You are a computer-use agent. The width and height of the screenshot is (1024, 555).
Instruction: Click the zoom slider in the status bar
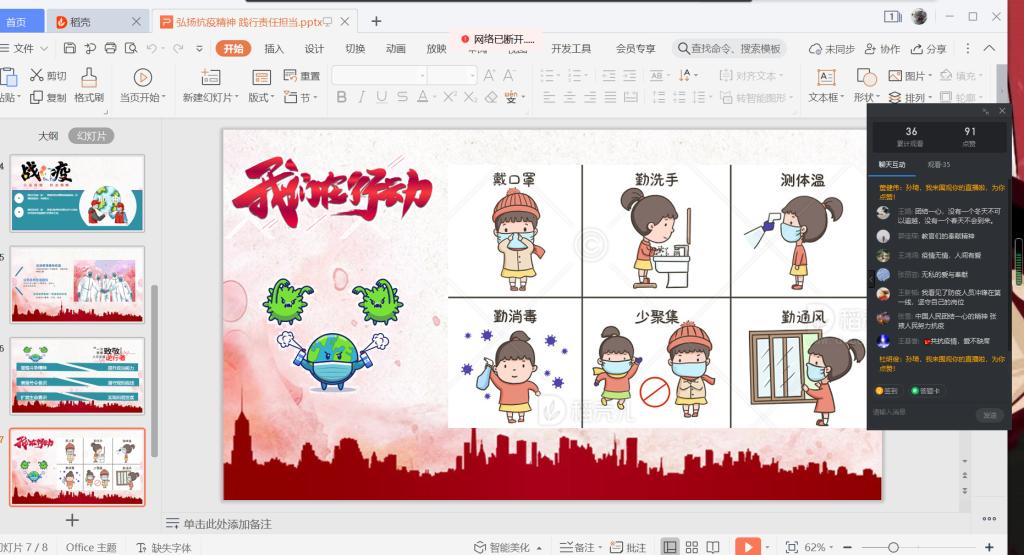(x=894, y=547)
